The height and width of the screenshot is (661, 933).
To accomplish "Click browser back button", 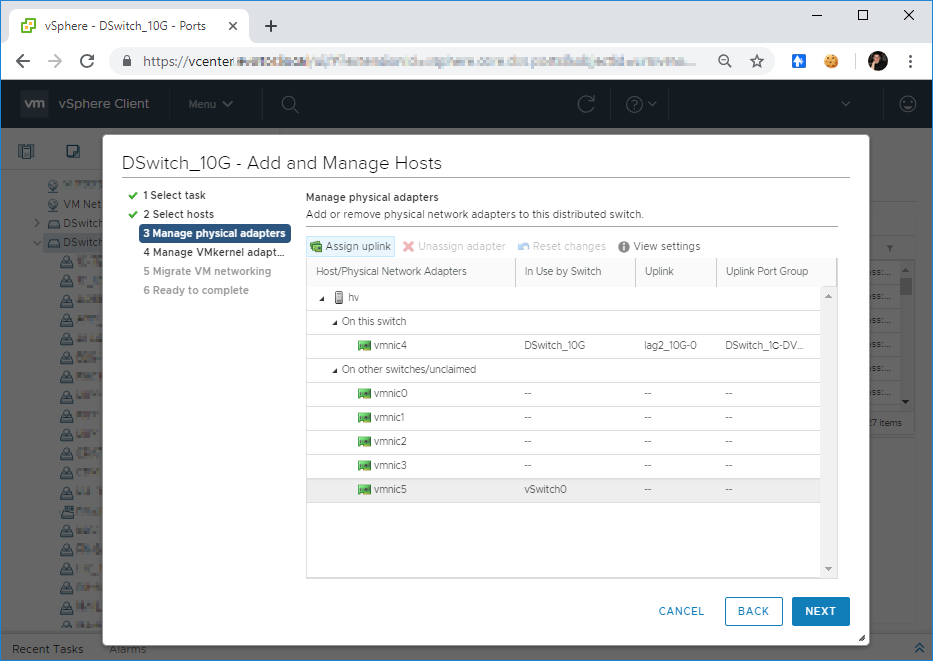I will click(23, 61).
